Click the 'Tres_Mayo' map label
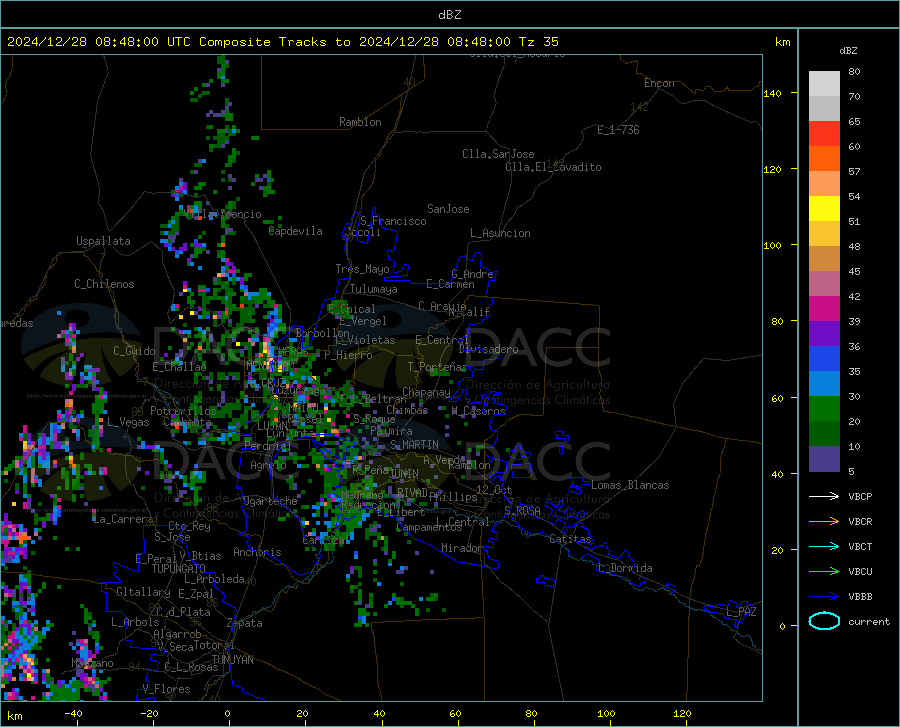 click(362, 269)
